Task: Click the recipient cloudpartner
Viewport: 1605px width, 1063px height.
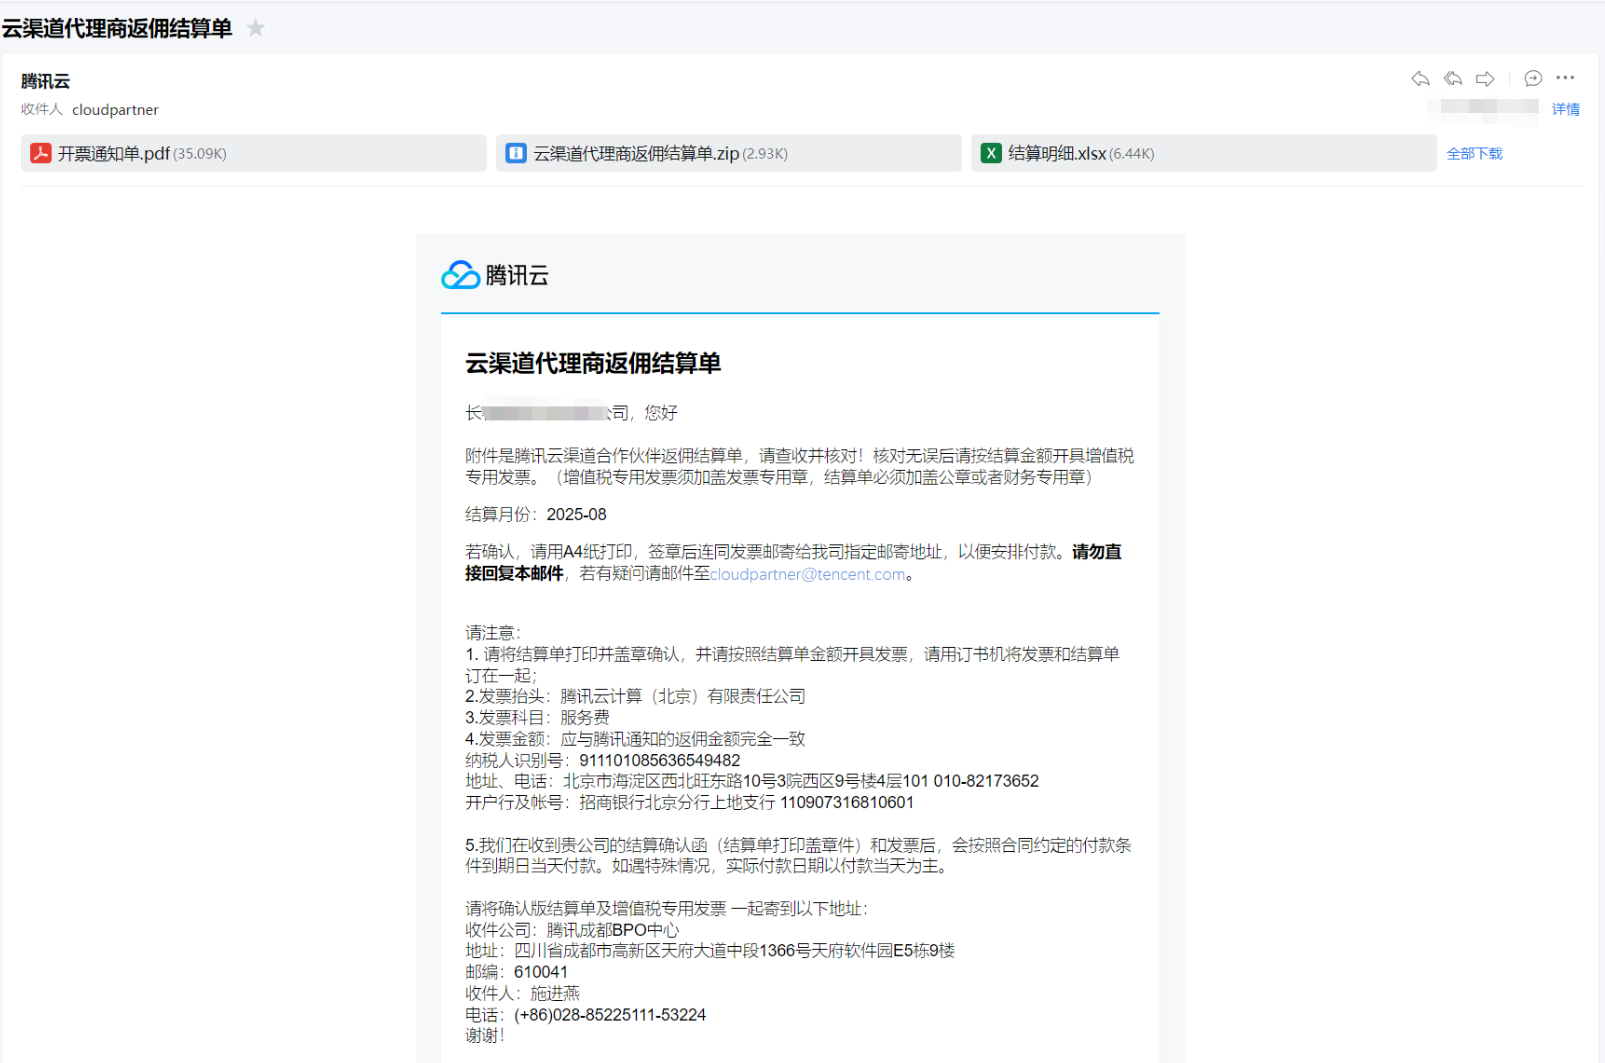Action: [x=115, y=110]
